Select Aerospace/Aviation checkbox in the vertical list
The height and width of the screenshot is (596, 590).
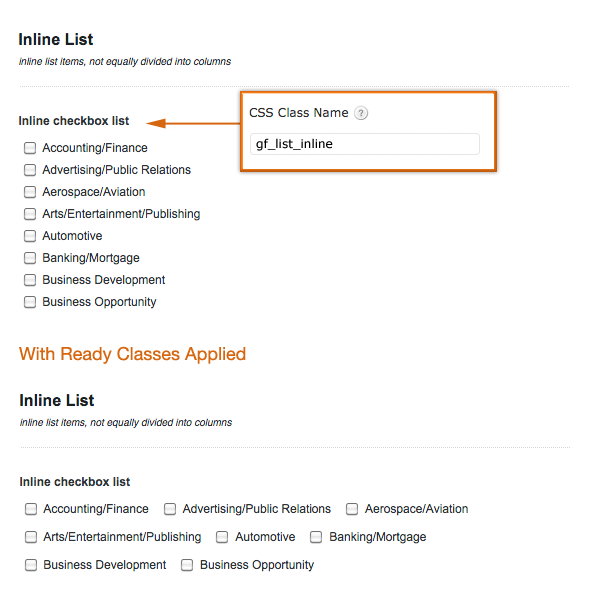click(x=30, y=192)
